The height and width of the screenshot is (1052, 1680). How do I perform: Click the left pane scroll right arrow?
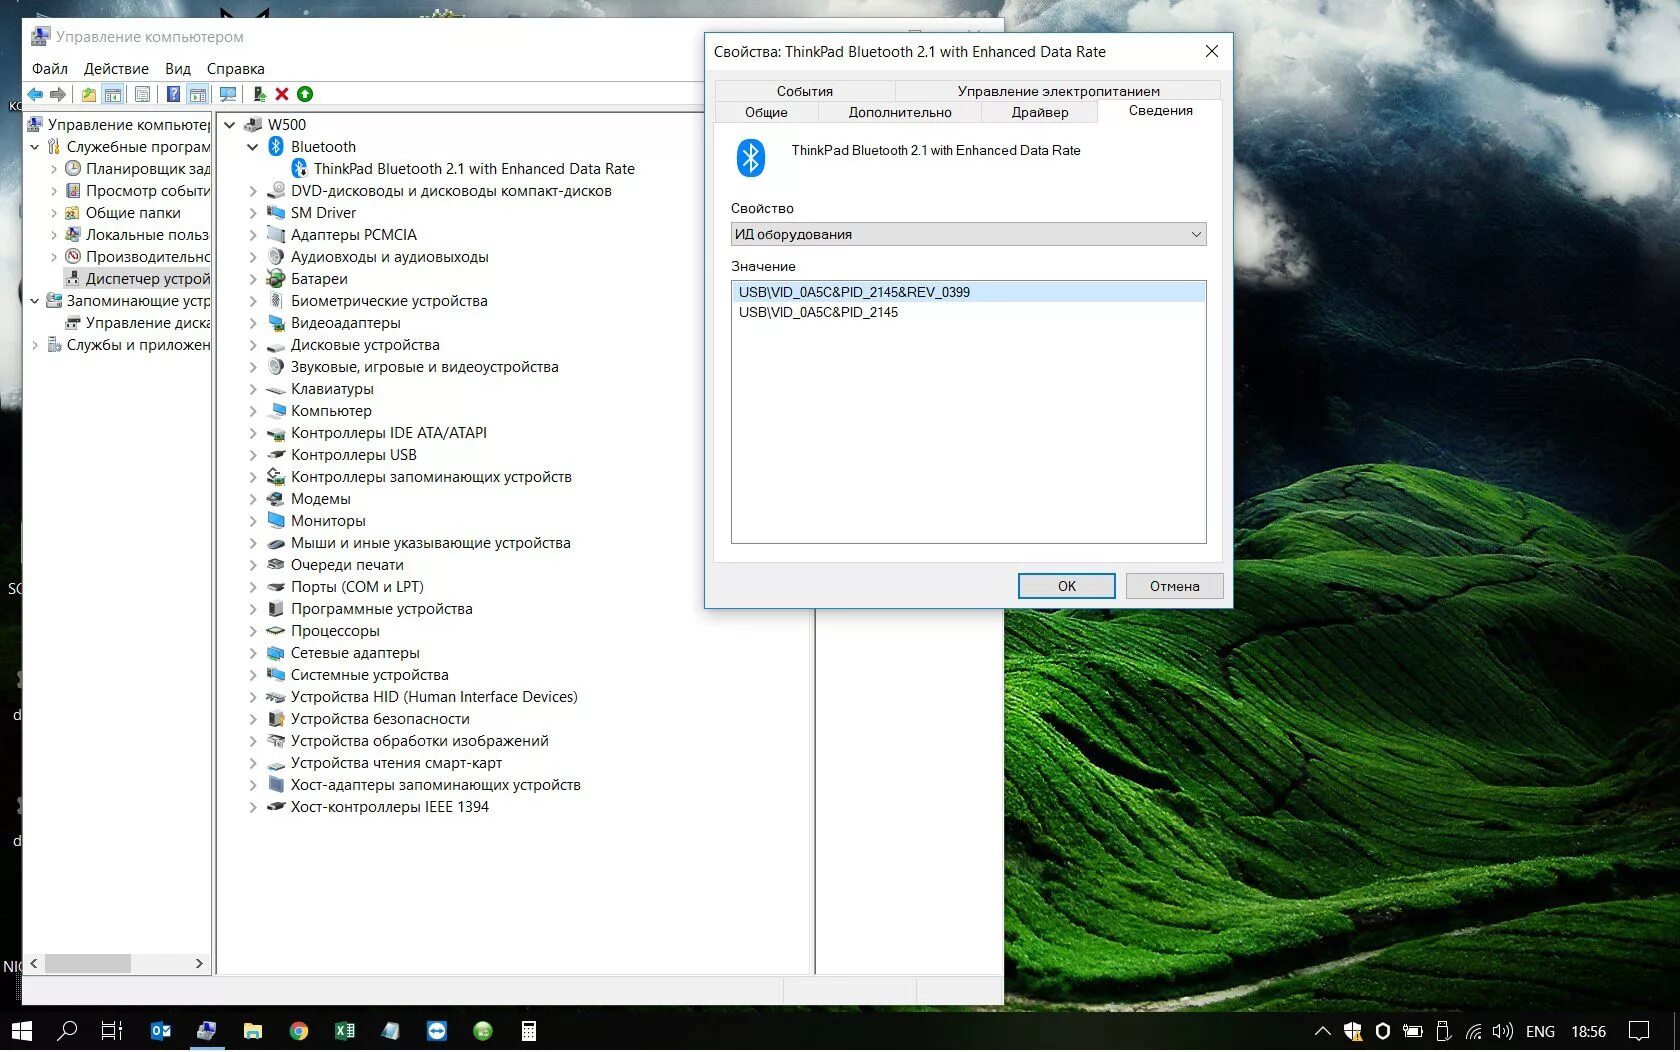click(199, 963)
